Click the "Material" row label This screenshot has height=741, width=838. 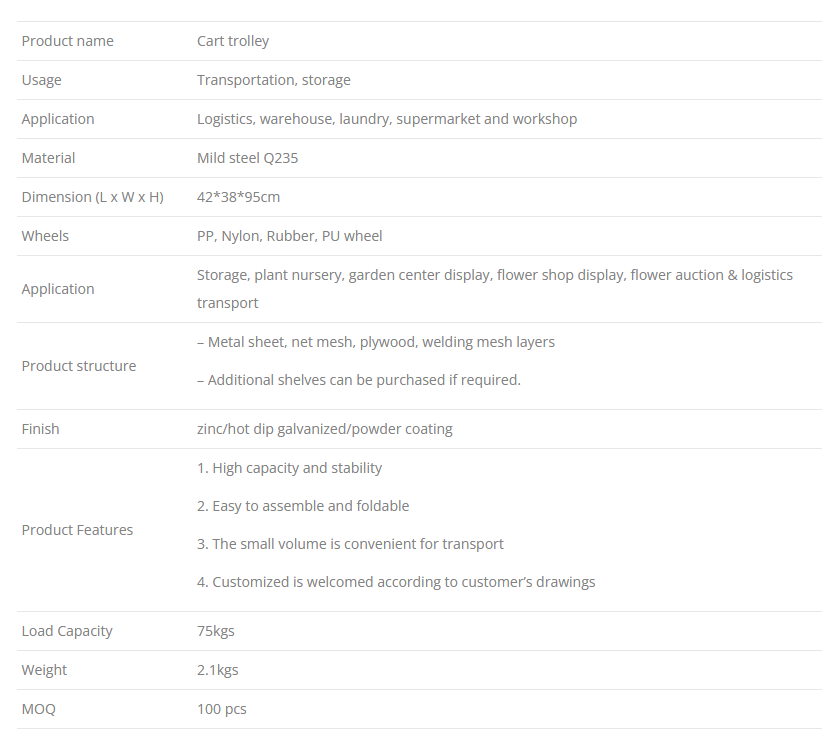coord(48,158)
